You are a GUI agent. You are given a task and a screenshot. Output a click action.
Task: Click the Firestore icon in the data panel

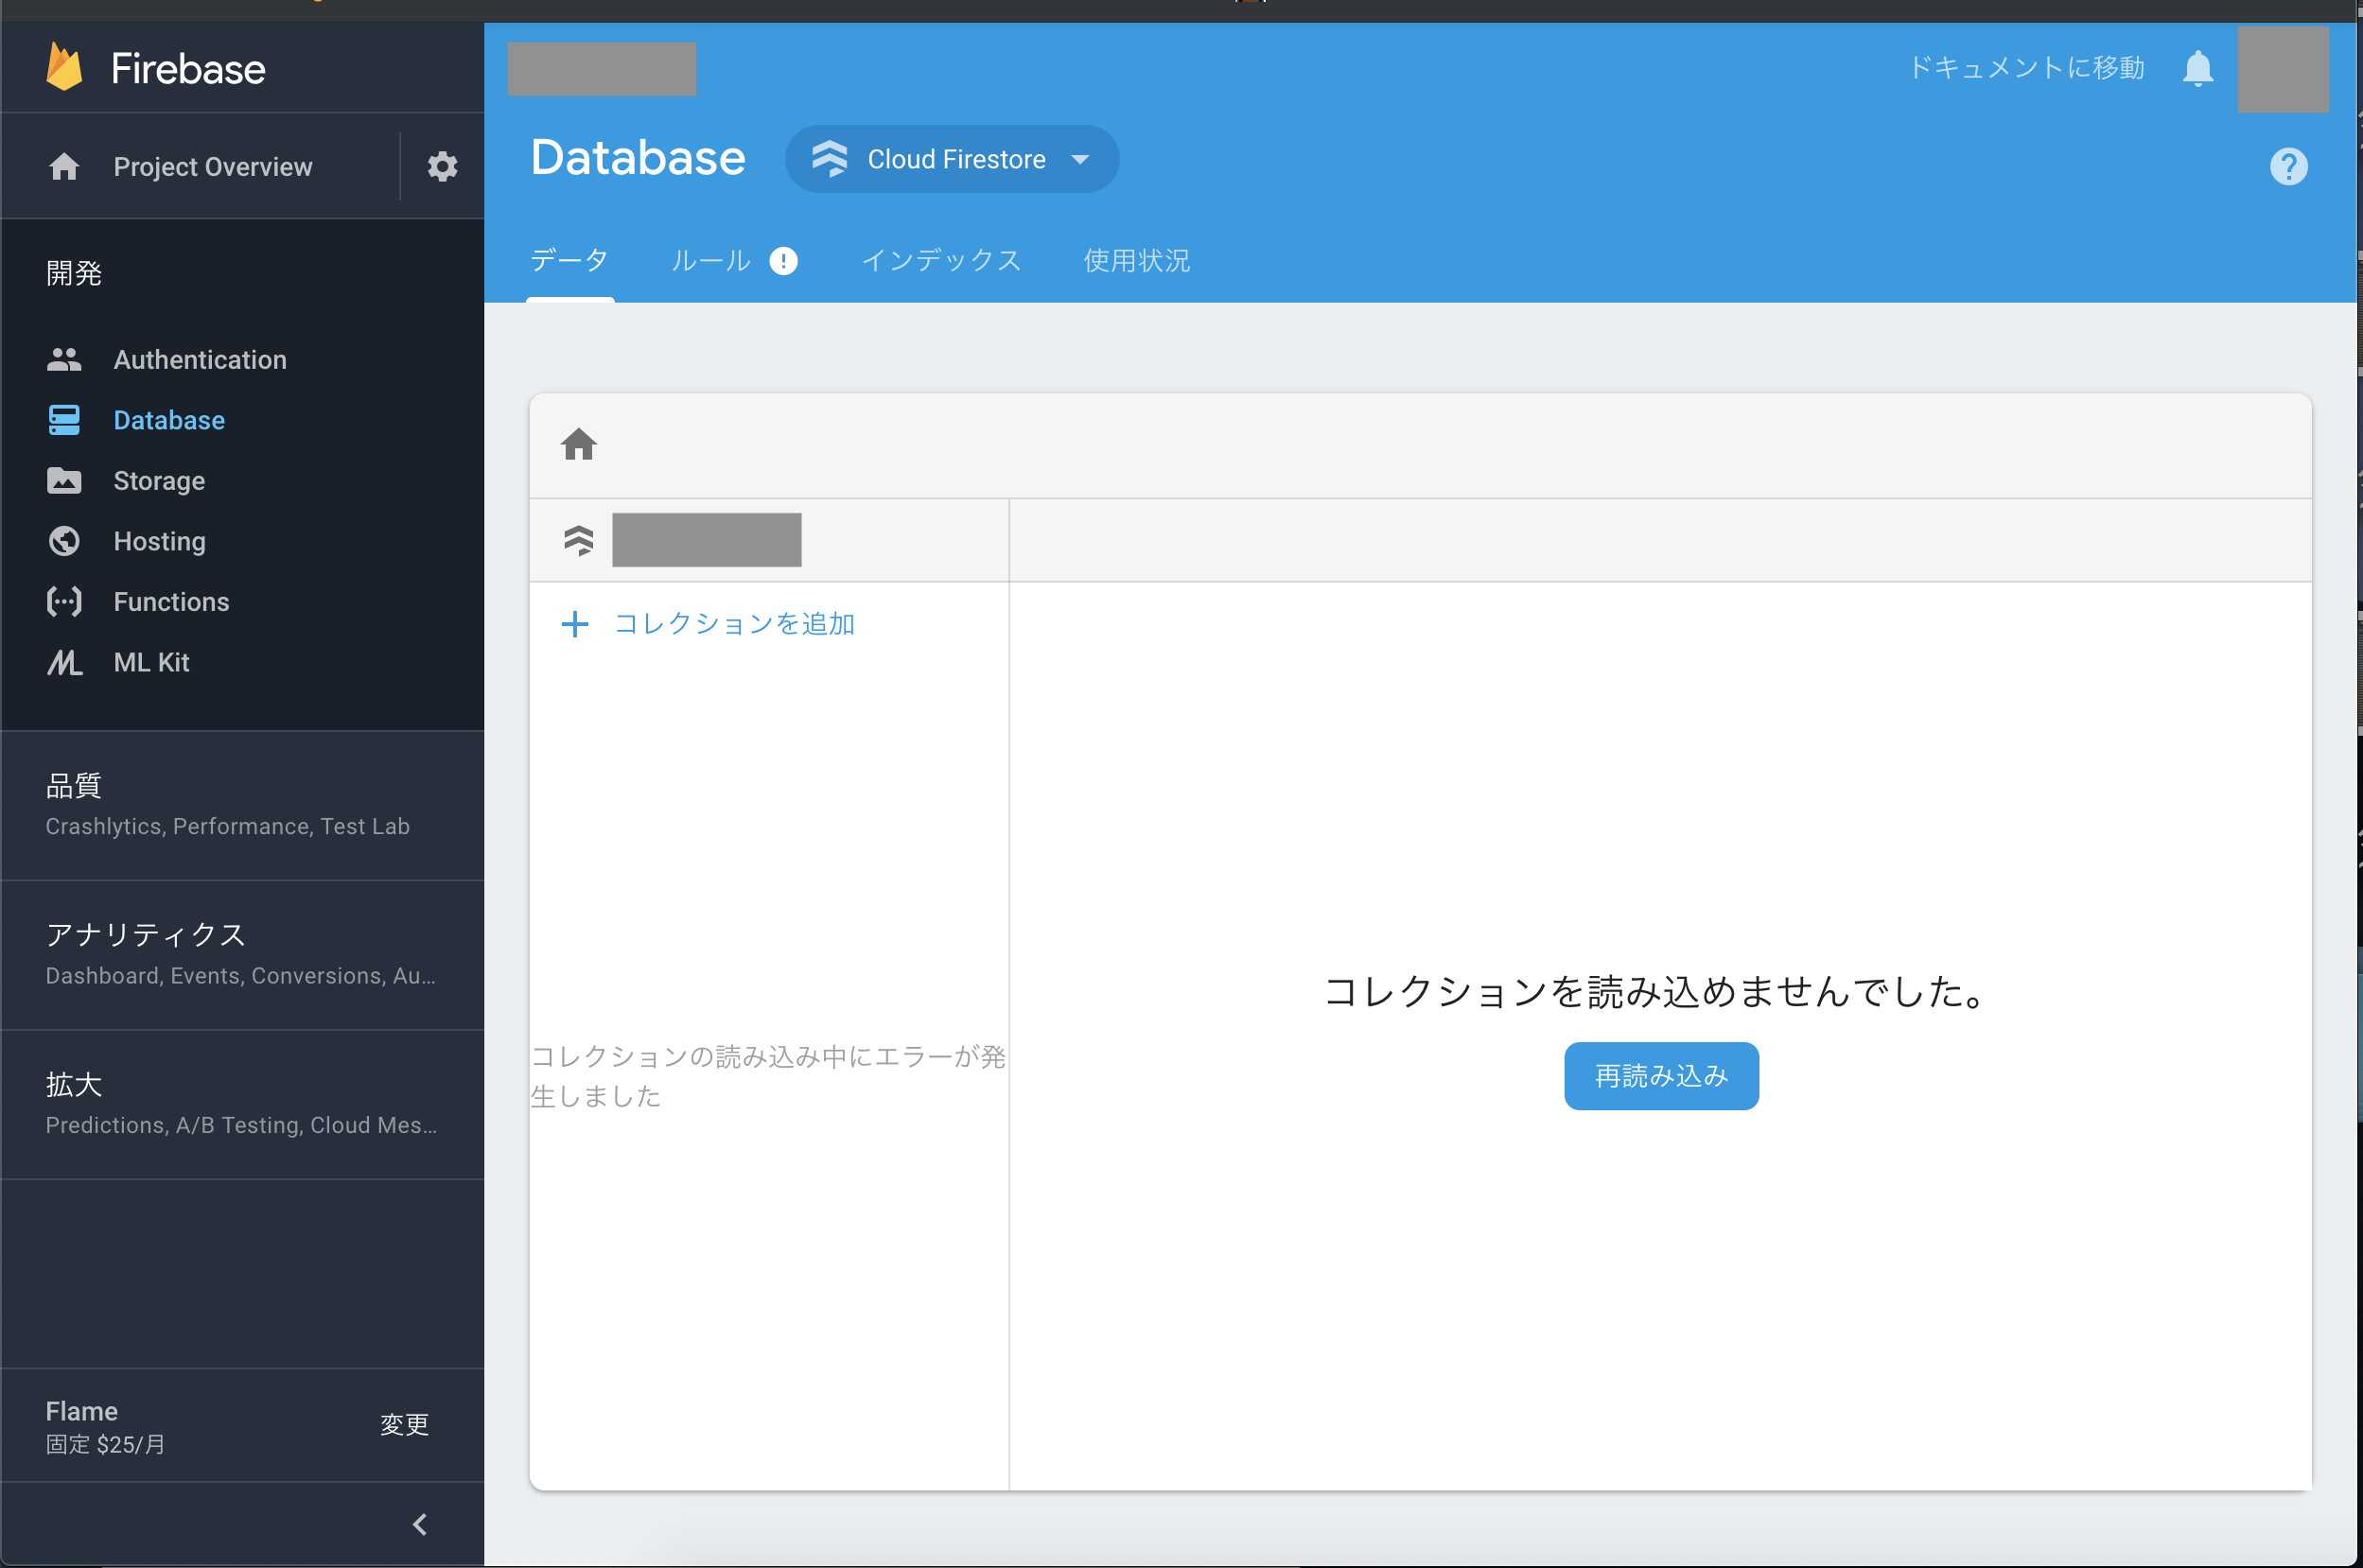[x=578, y=540]
